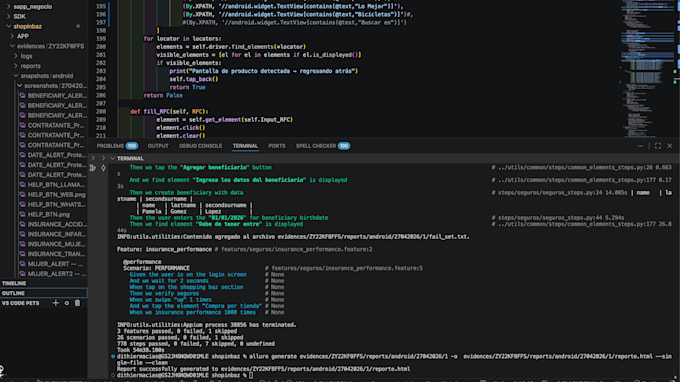Image resolution: width=680 pixels, height=382 pixels.
Task: Click code line 208 def fill_RFC
Action: 169,111
